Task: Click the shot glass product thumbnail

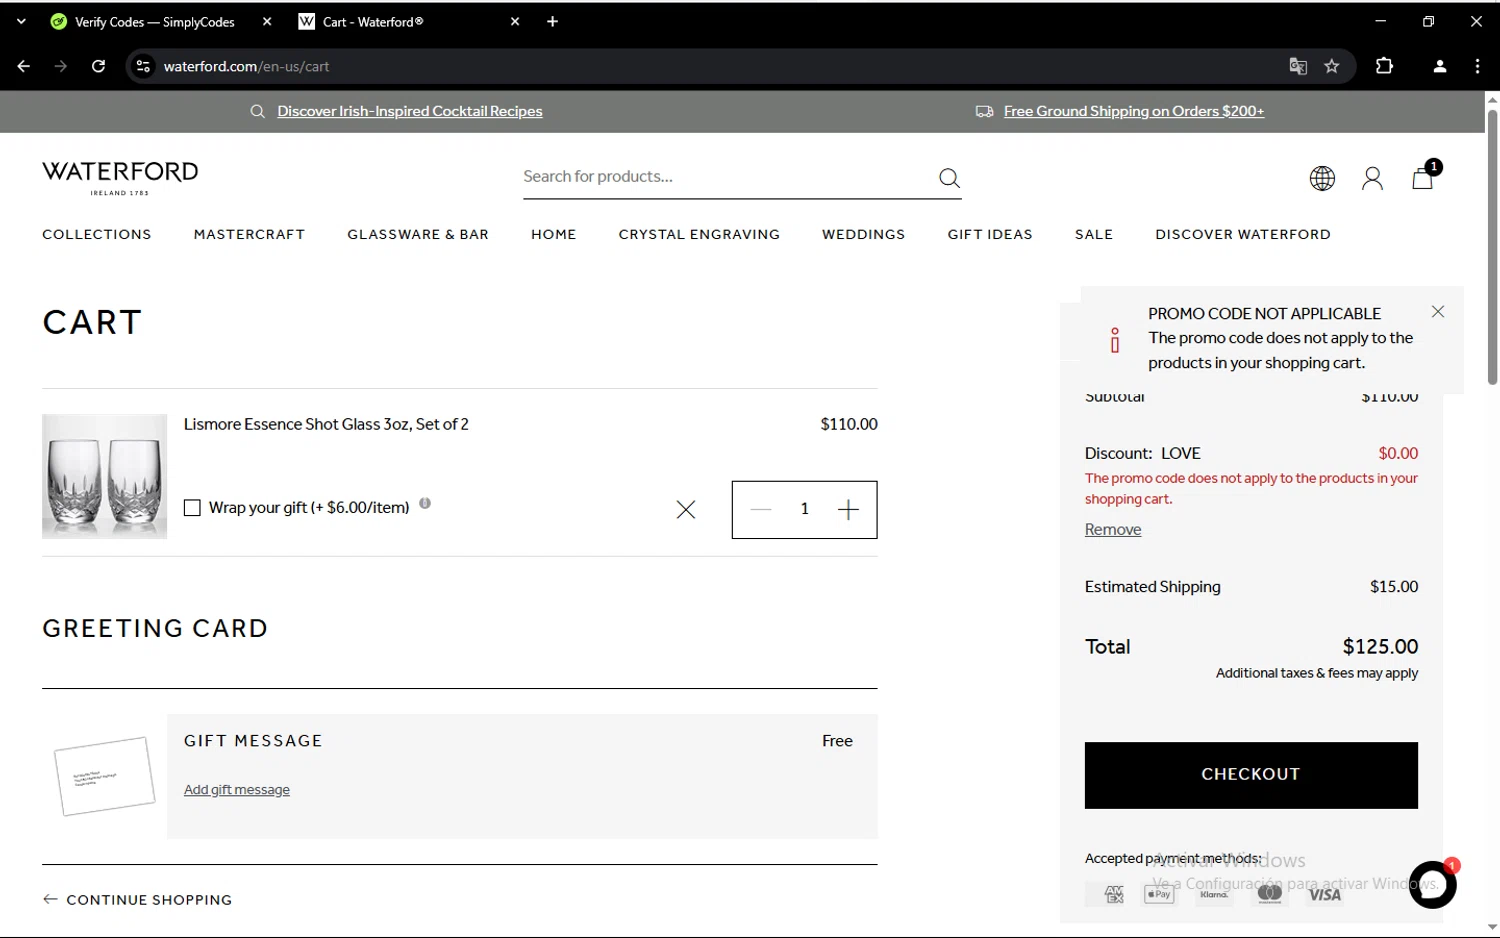Action: pyautogui.click(x=104, y=476)
